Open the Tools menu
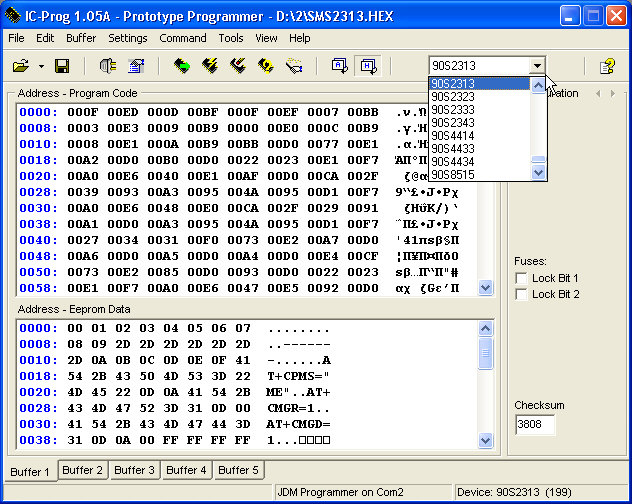The image size is (632, 504). pyautogui.click(x=231, y=38)
